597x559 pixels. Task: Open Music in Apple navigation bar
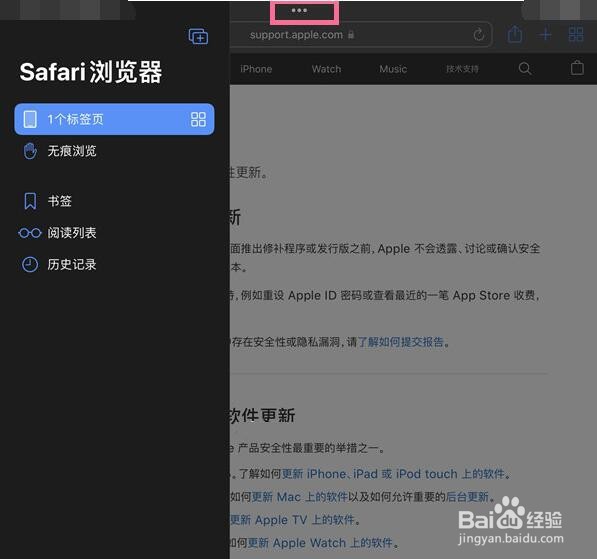(393, 69)
